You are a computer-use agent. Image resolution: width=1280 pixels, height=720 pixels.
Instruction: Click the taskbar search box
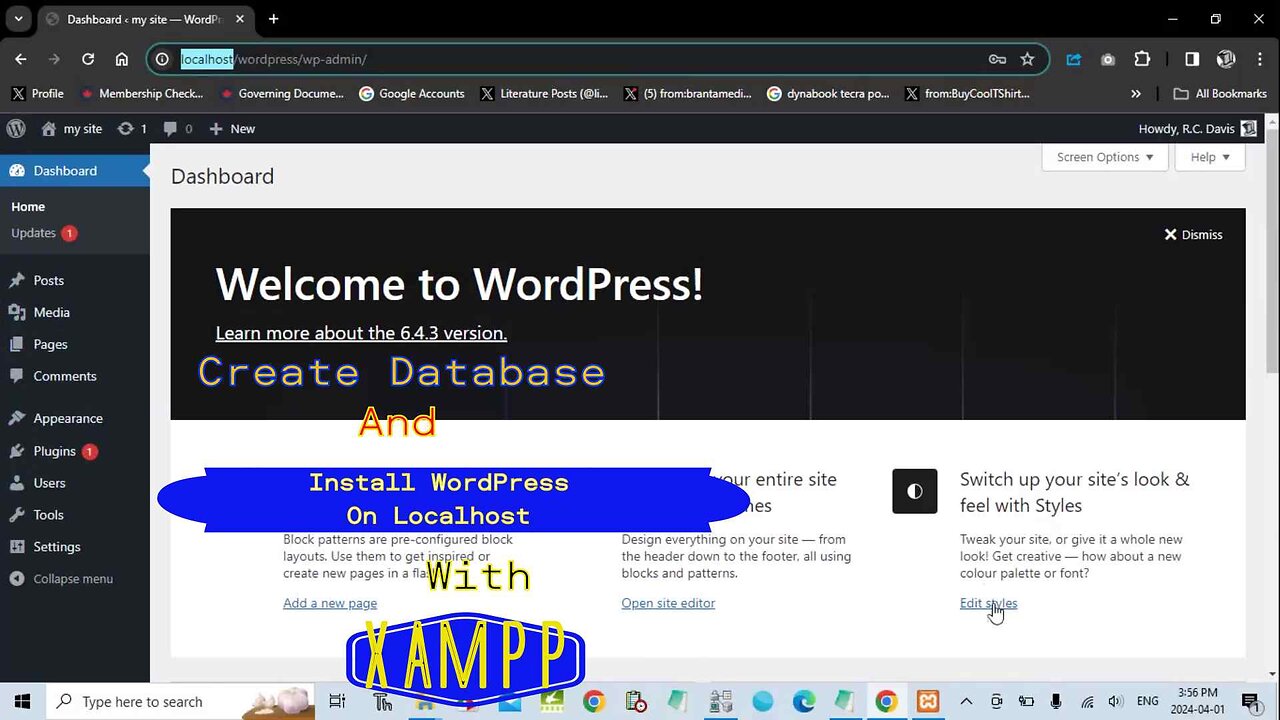(x=182, y=702)
